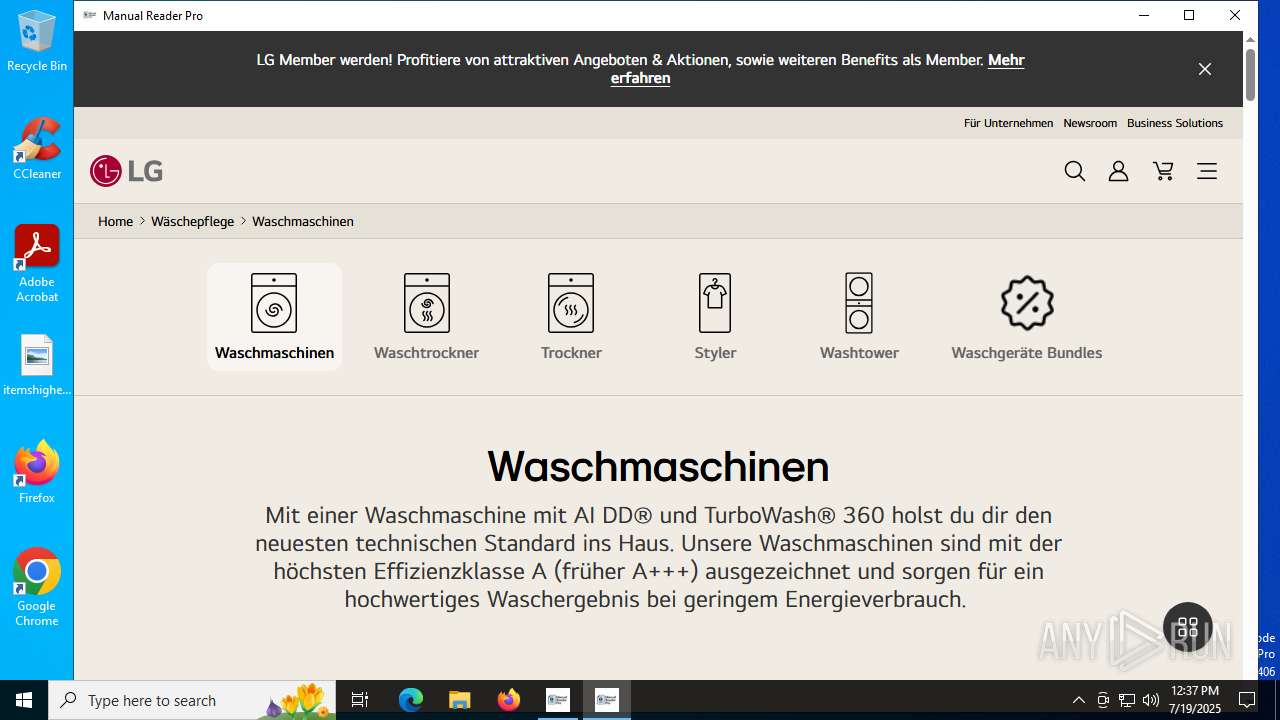Image resolution: width=1280 pixels, height=720 pixels.
Task: Go to Wäschepflege breadcrumb
Action: click(192, 221)
